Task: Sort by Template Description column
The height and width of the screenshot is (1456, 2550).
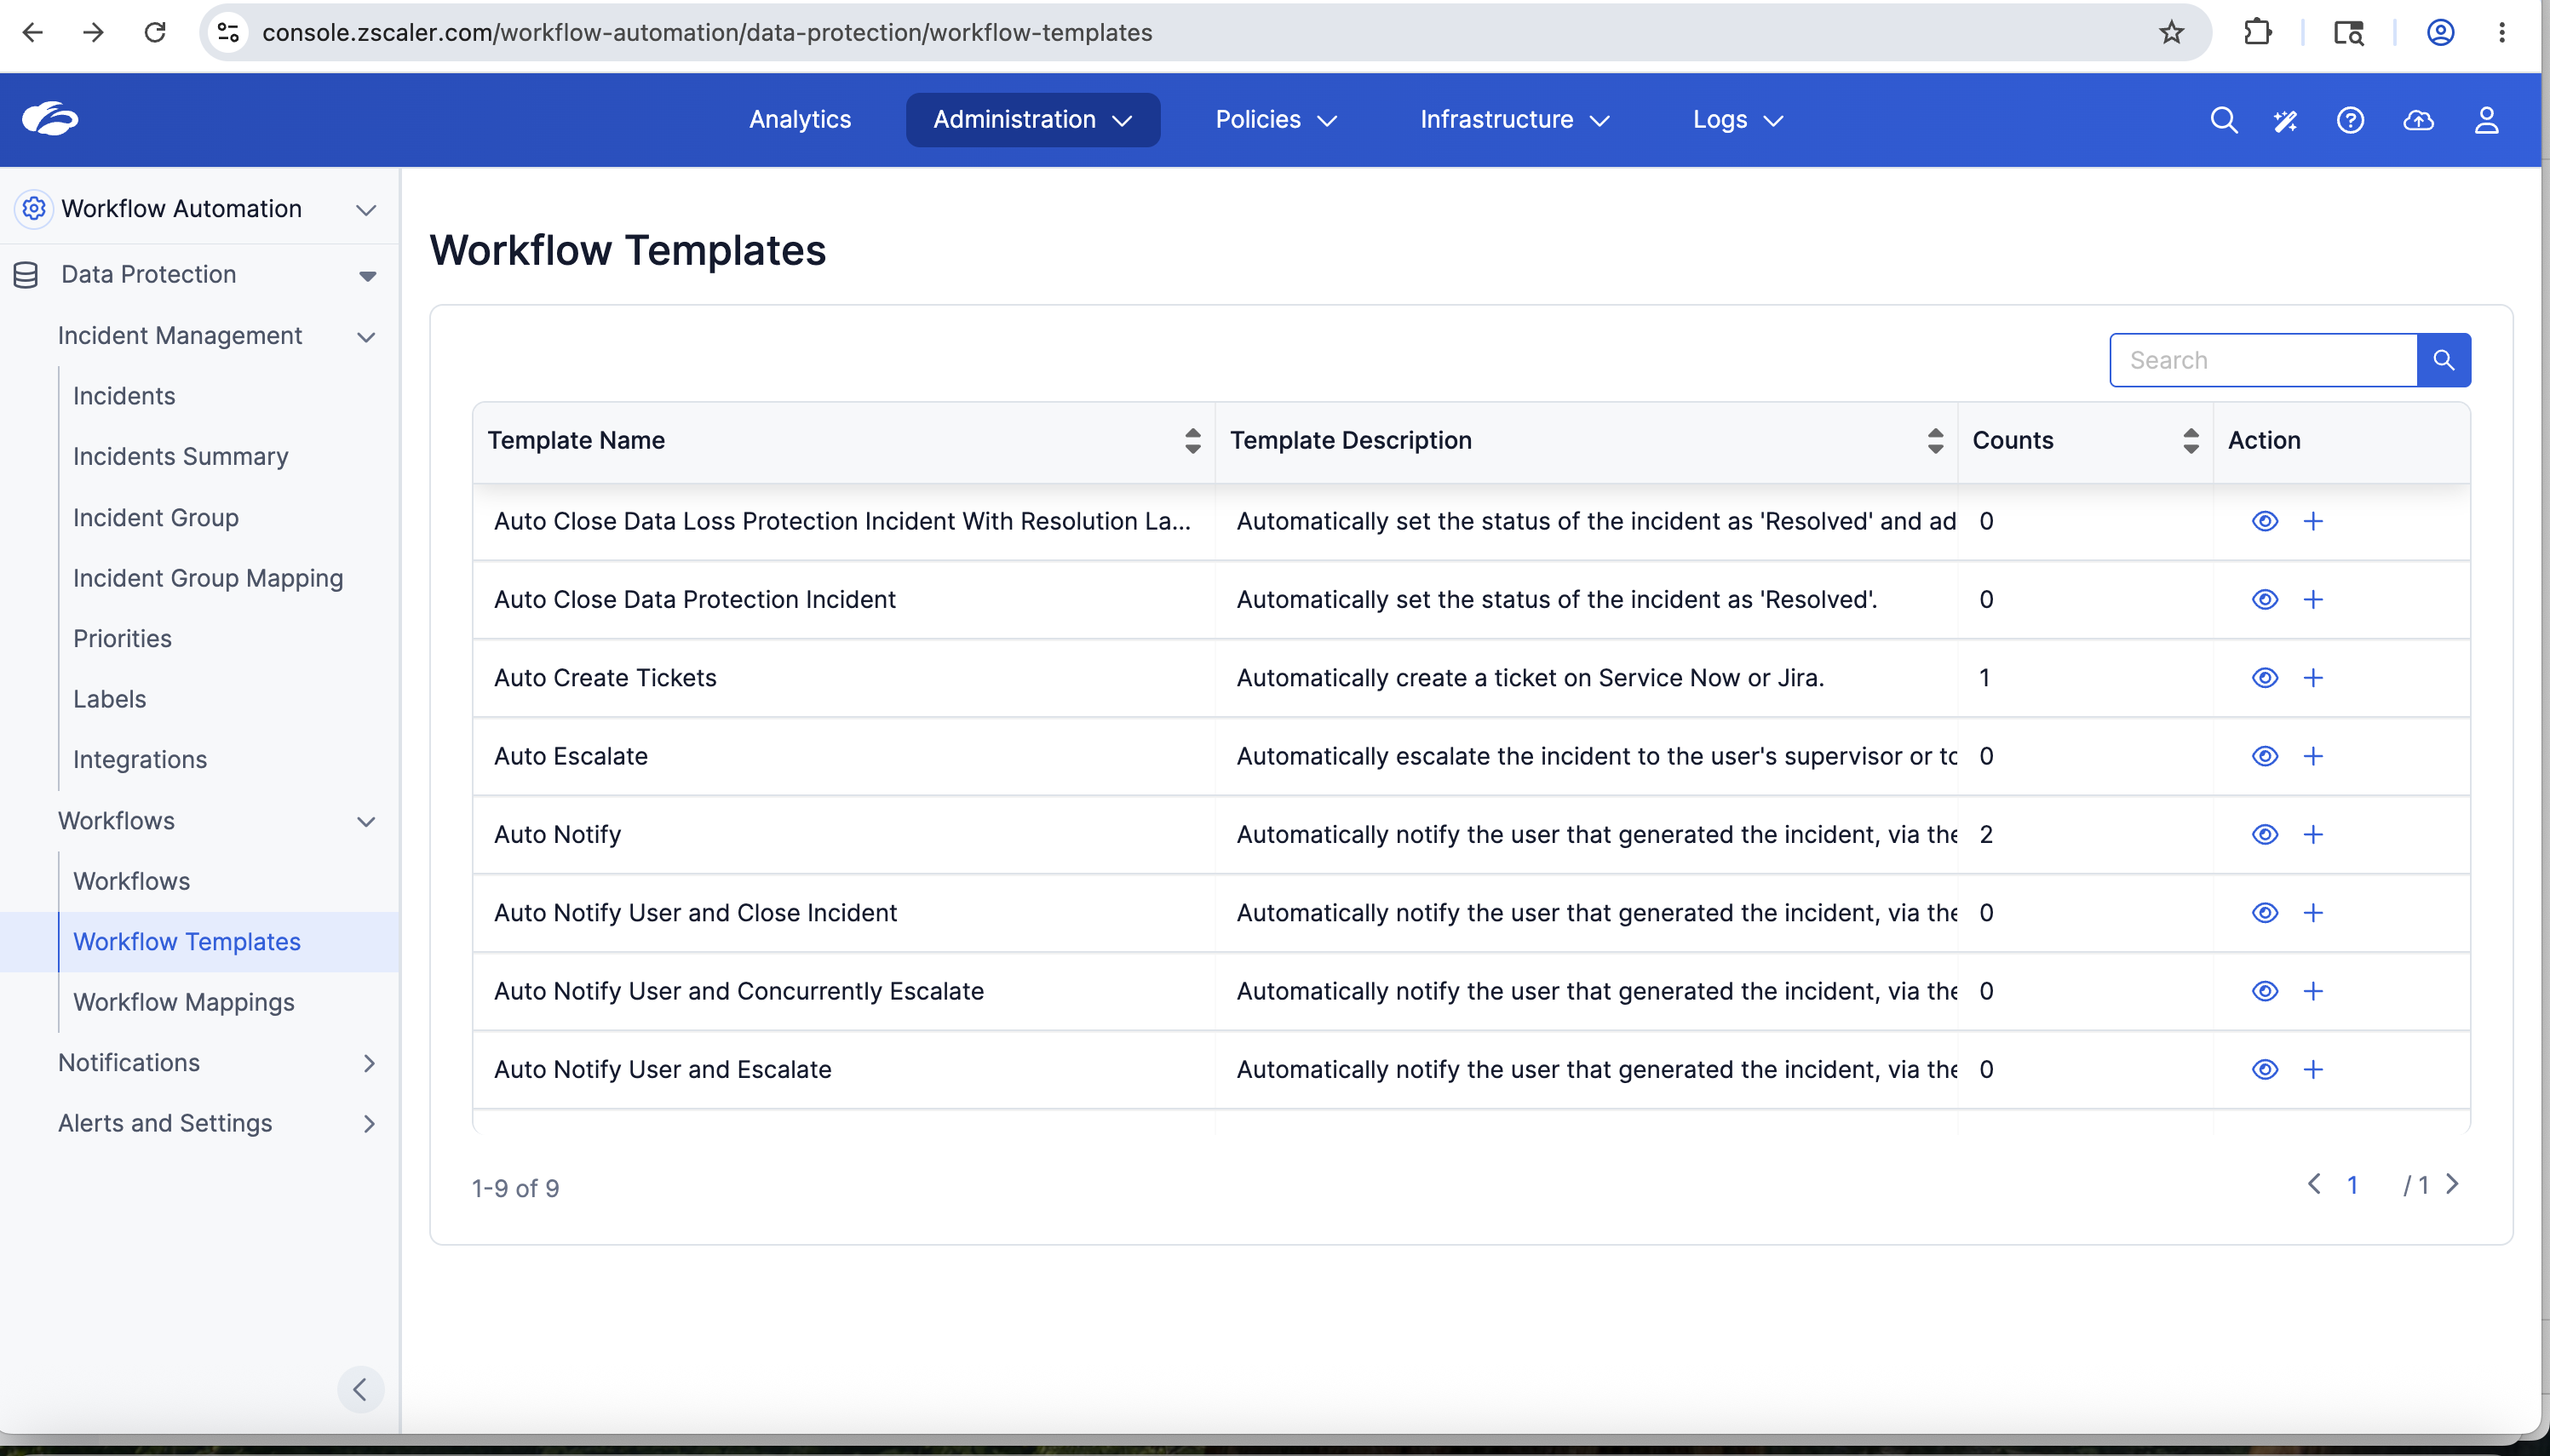Action: point(1935,441)
